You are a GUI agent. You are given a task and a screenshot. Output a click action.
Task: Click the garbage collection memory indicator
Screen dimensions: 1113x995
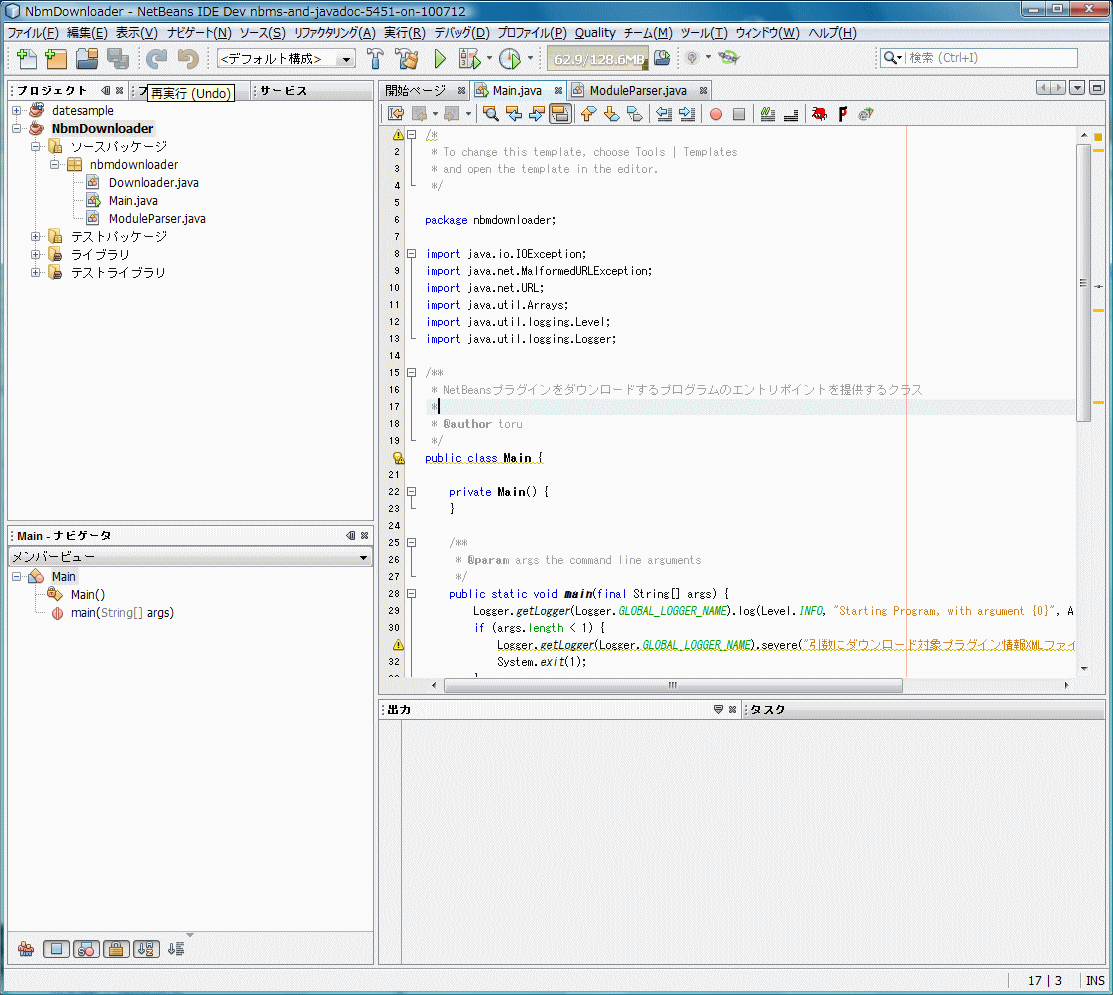click(x=598, y=59)
